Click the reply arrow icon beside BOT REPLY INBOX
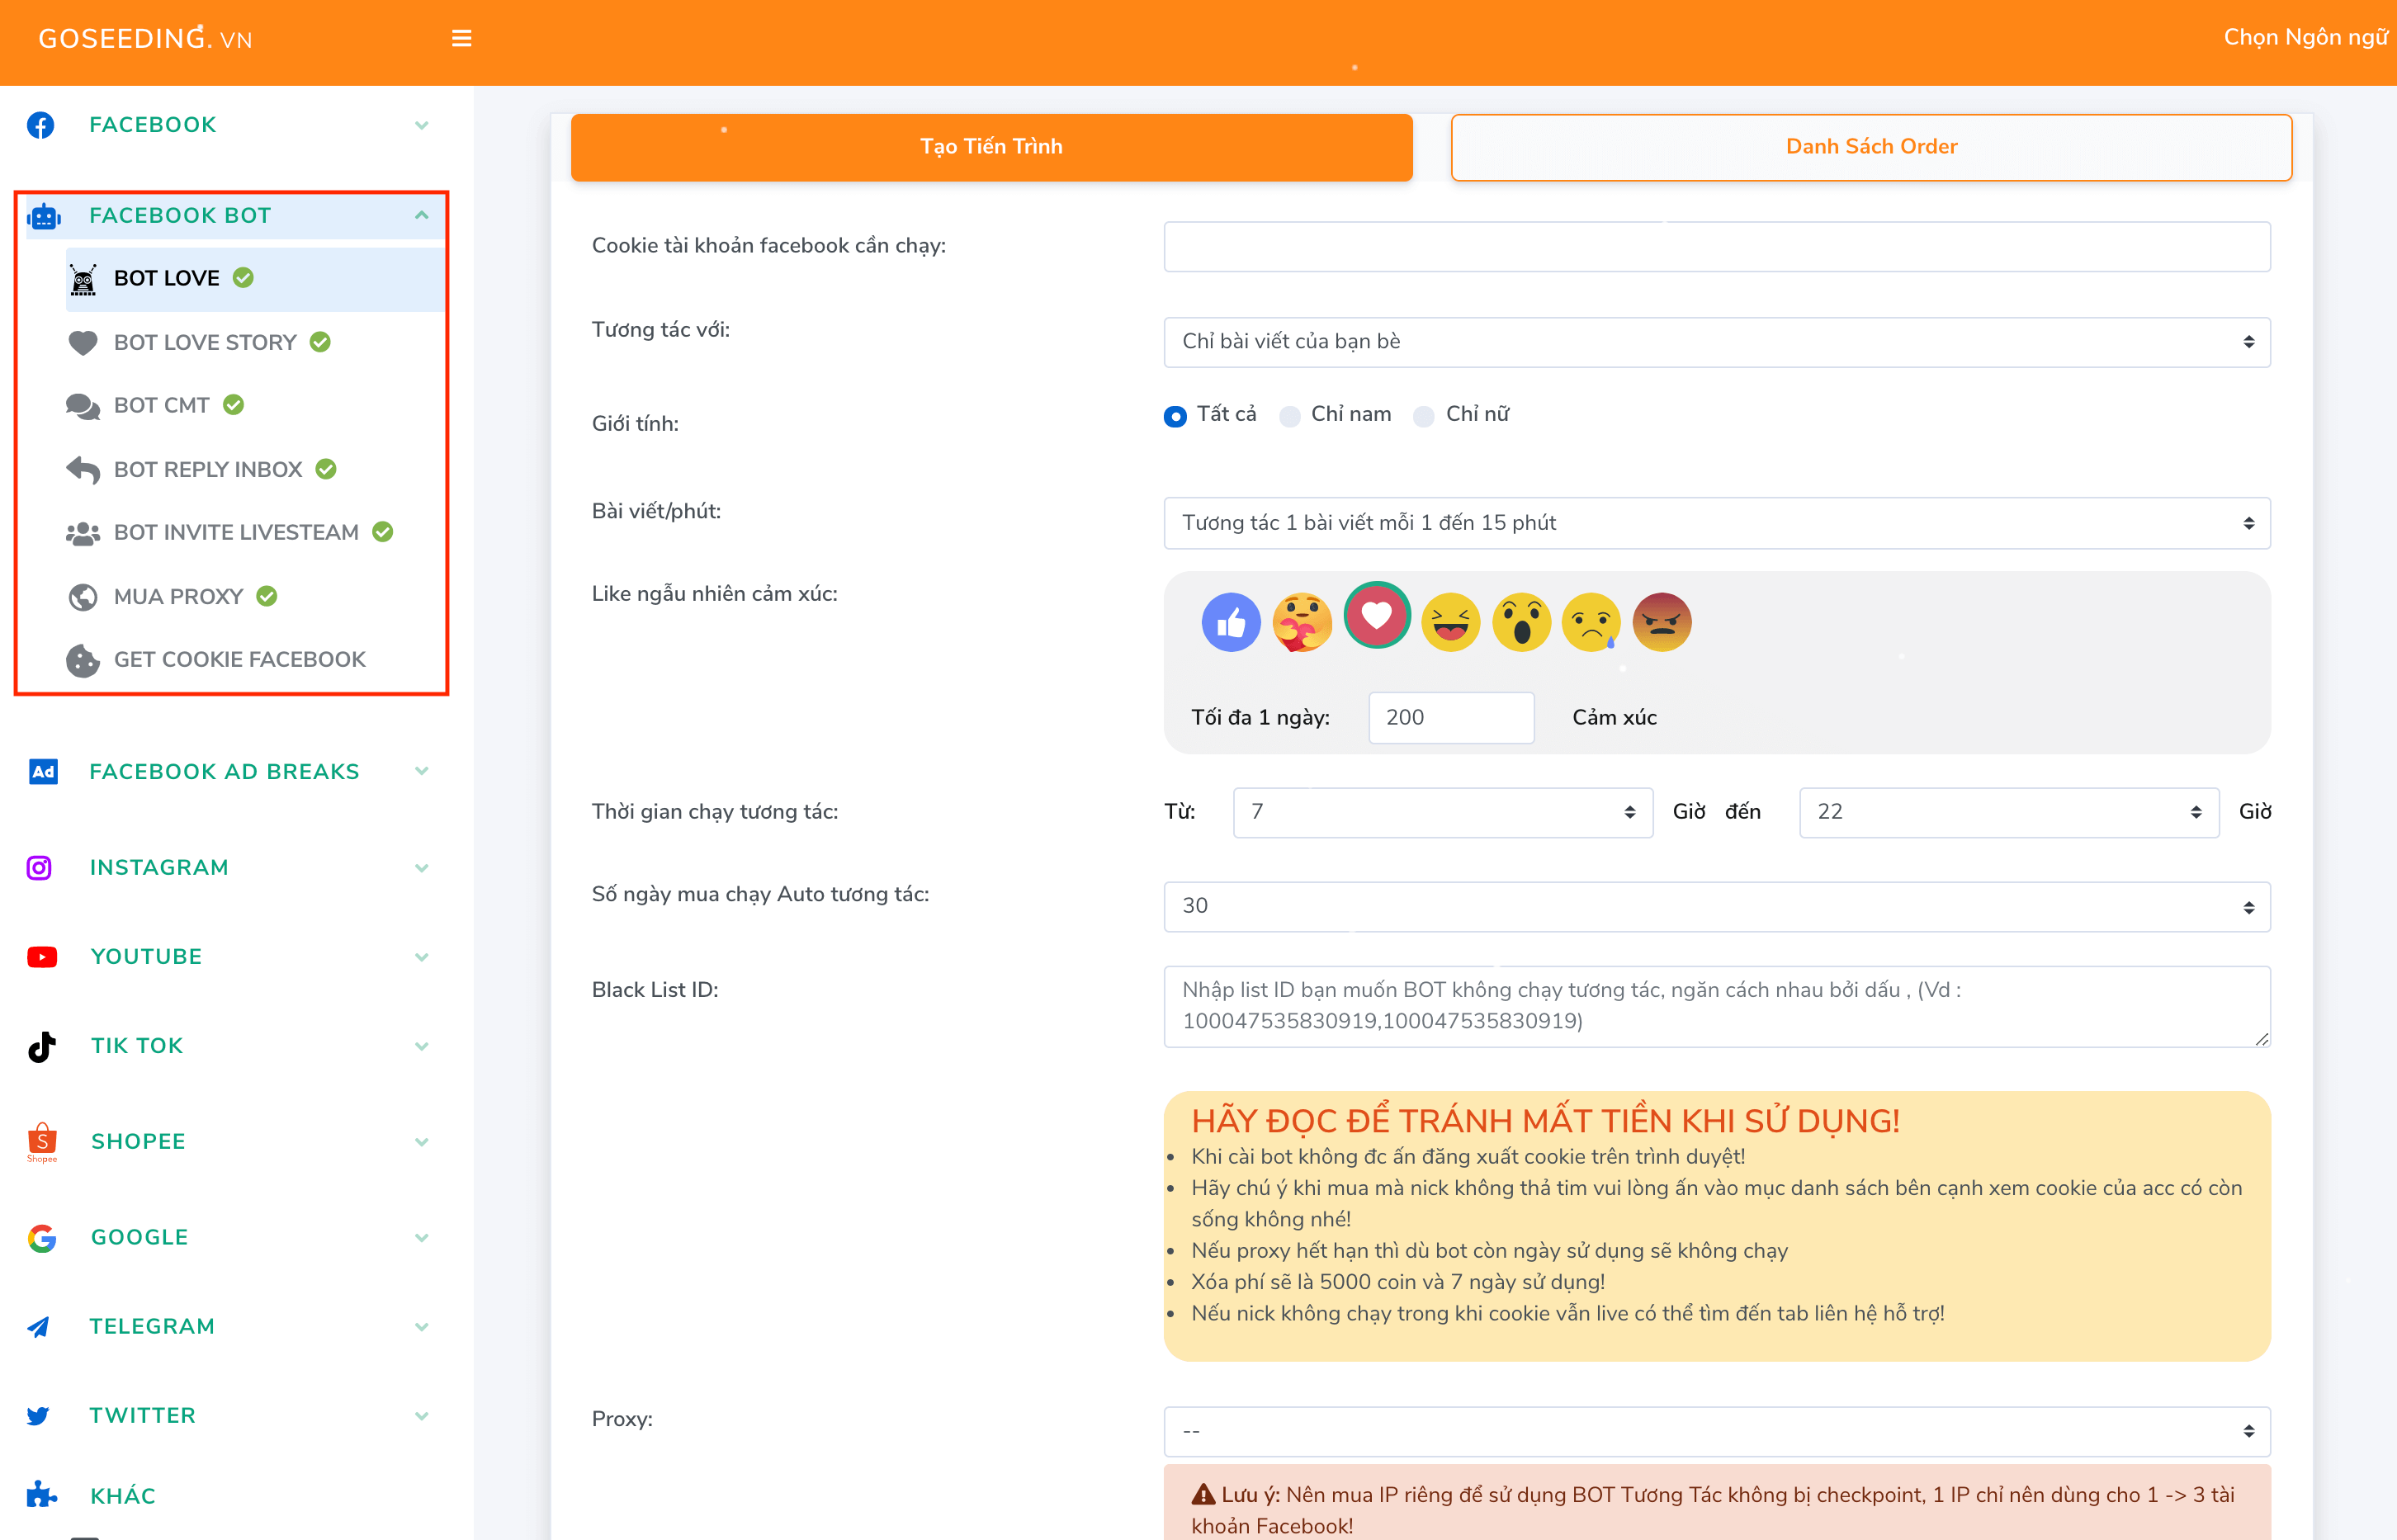Screen dimensions: 2397x1540 coord(83,470)
